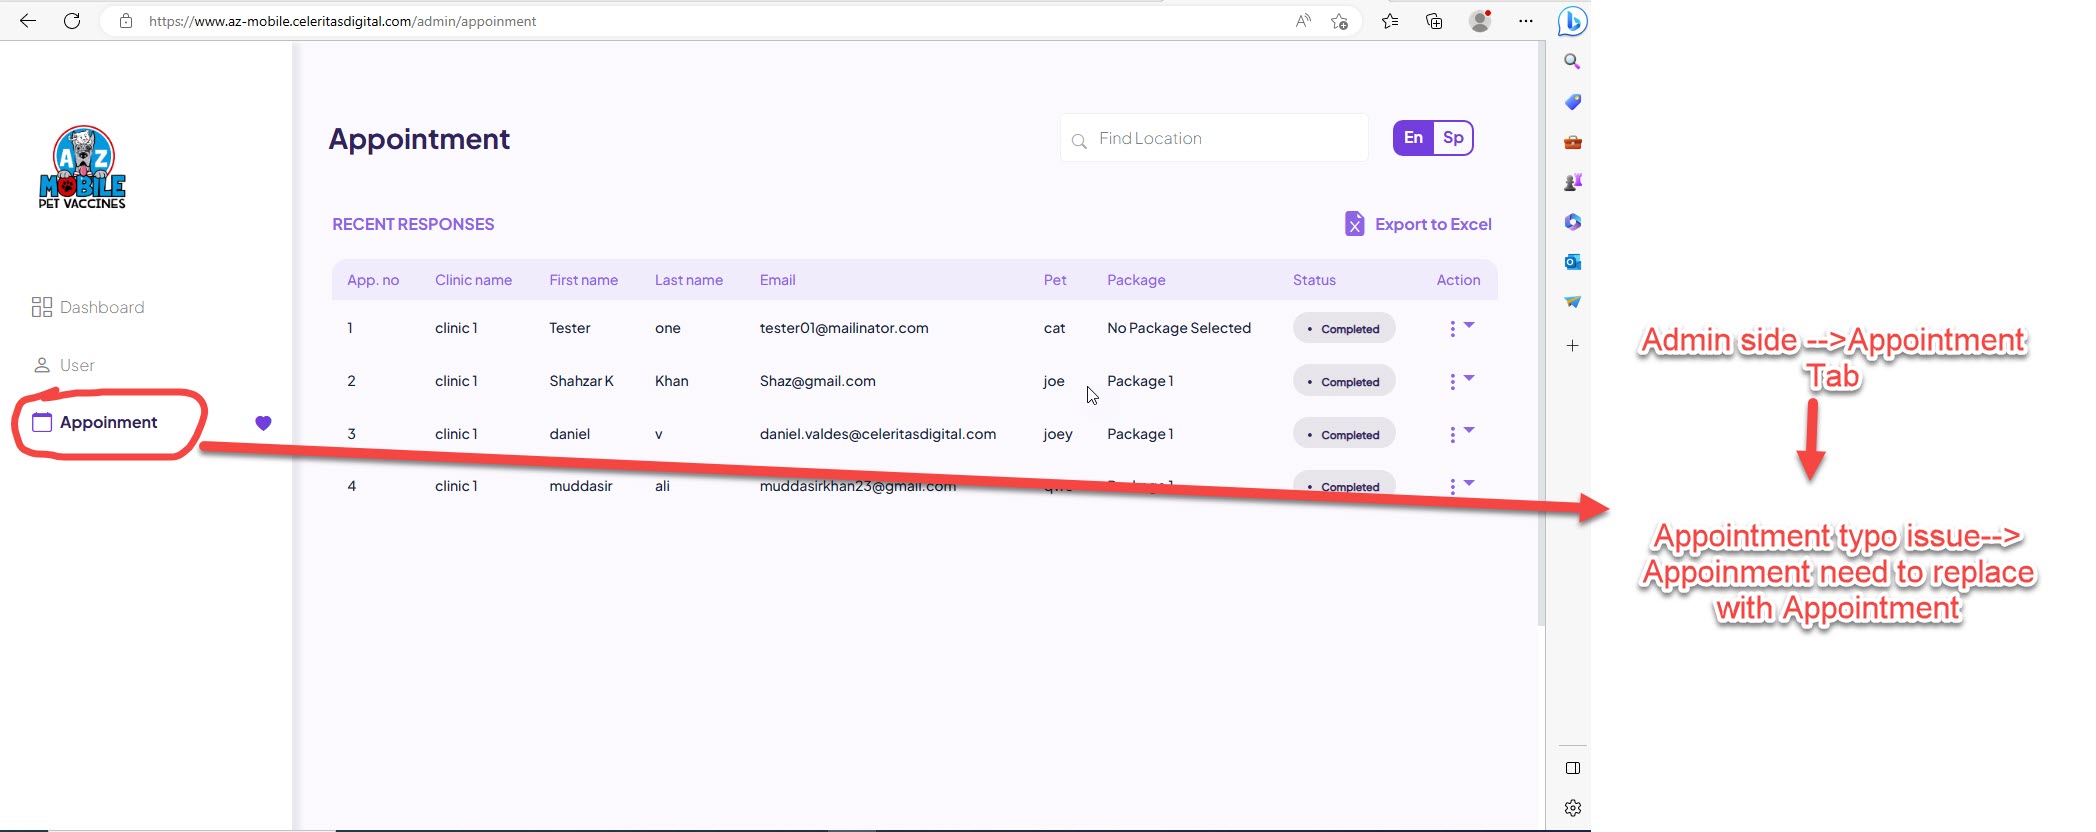Image resolution: width=2096 pixels, height=832 pixels.
Task: Open the Bing Copilot sidebar icon
Action: tap(1572, 21)
